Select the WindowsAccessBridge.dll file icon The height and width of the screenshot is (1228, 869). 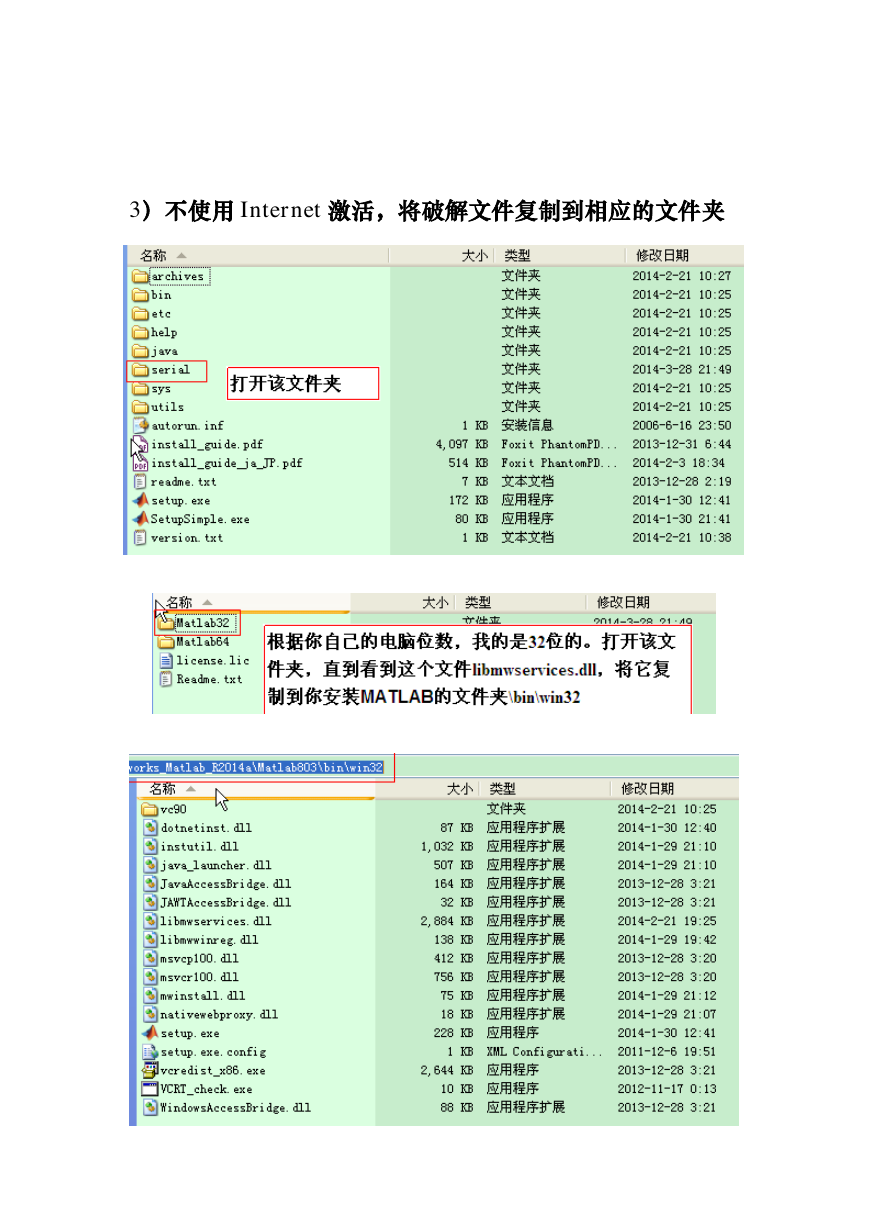tap(150, 1108)
